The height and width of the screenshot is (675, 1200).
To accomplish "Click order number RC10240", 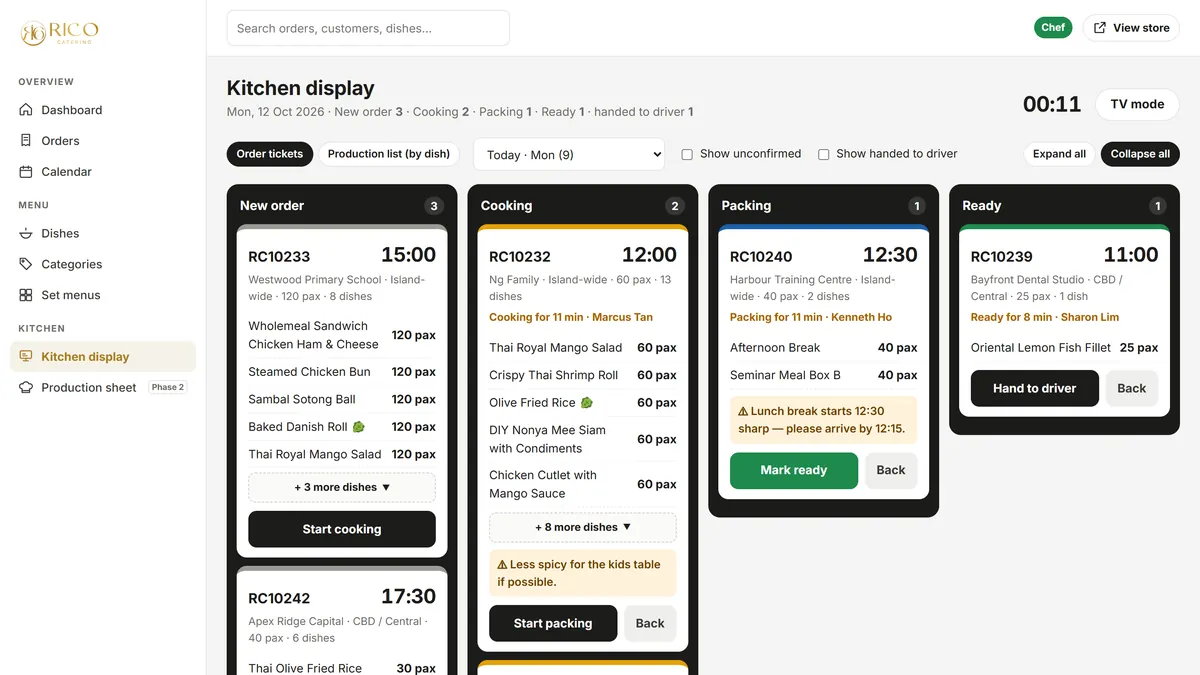I will [x=761, y=257].
